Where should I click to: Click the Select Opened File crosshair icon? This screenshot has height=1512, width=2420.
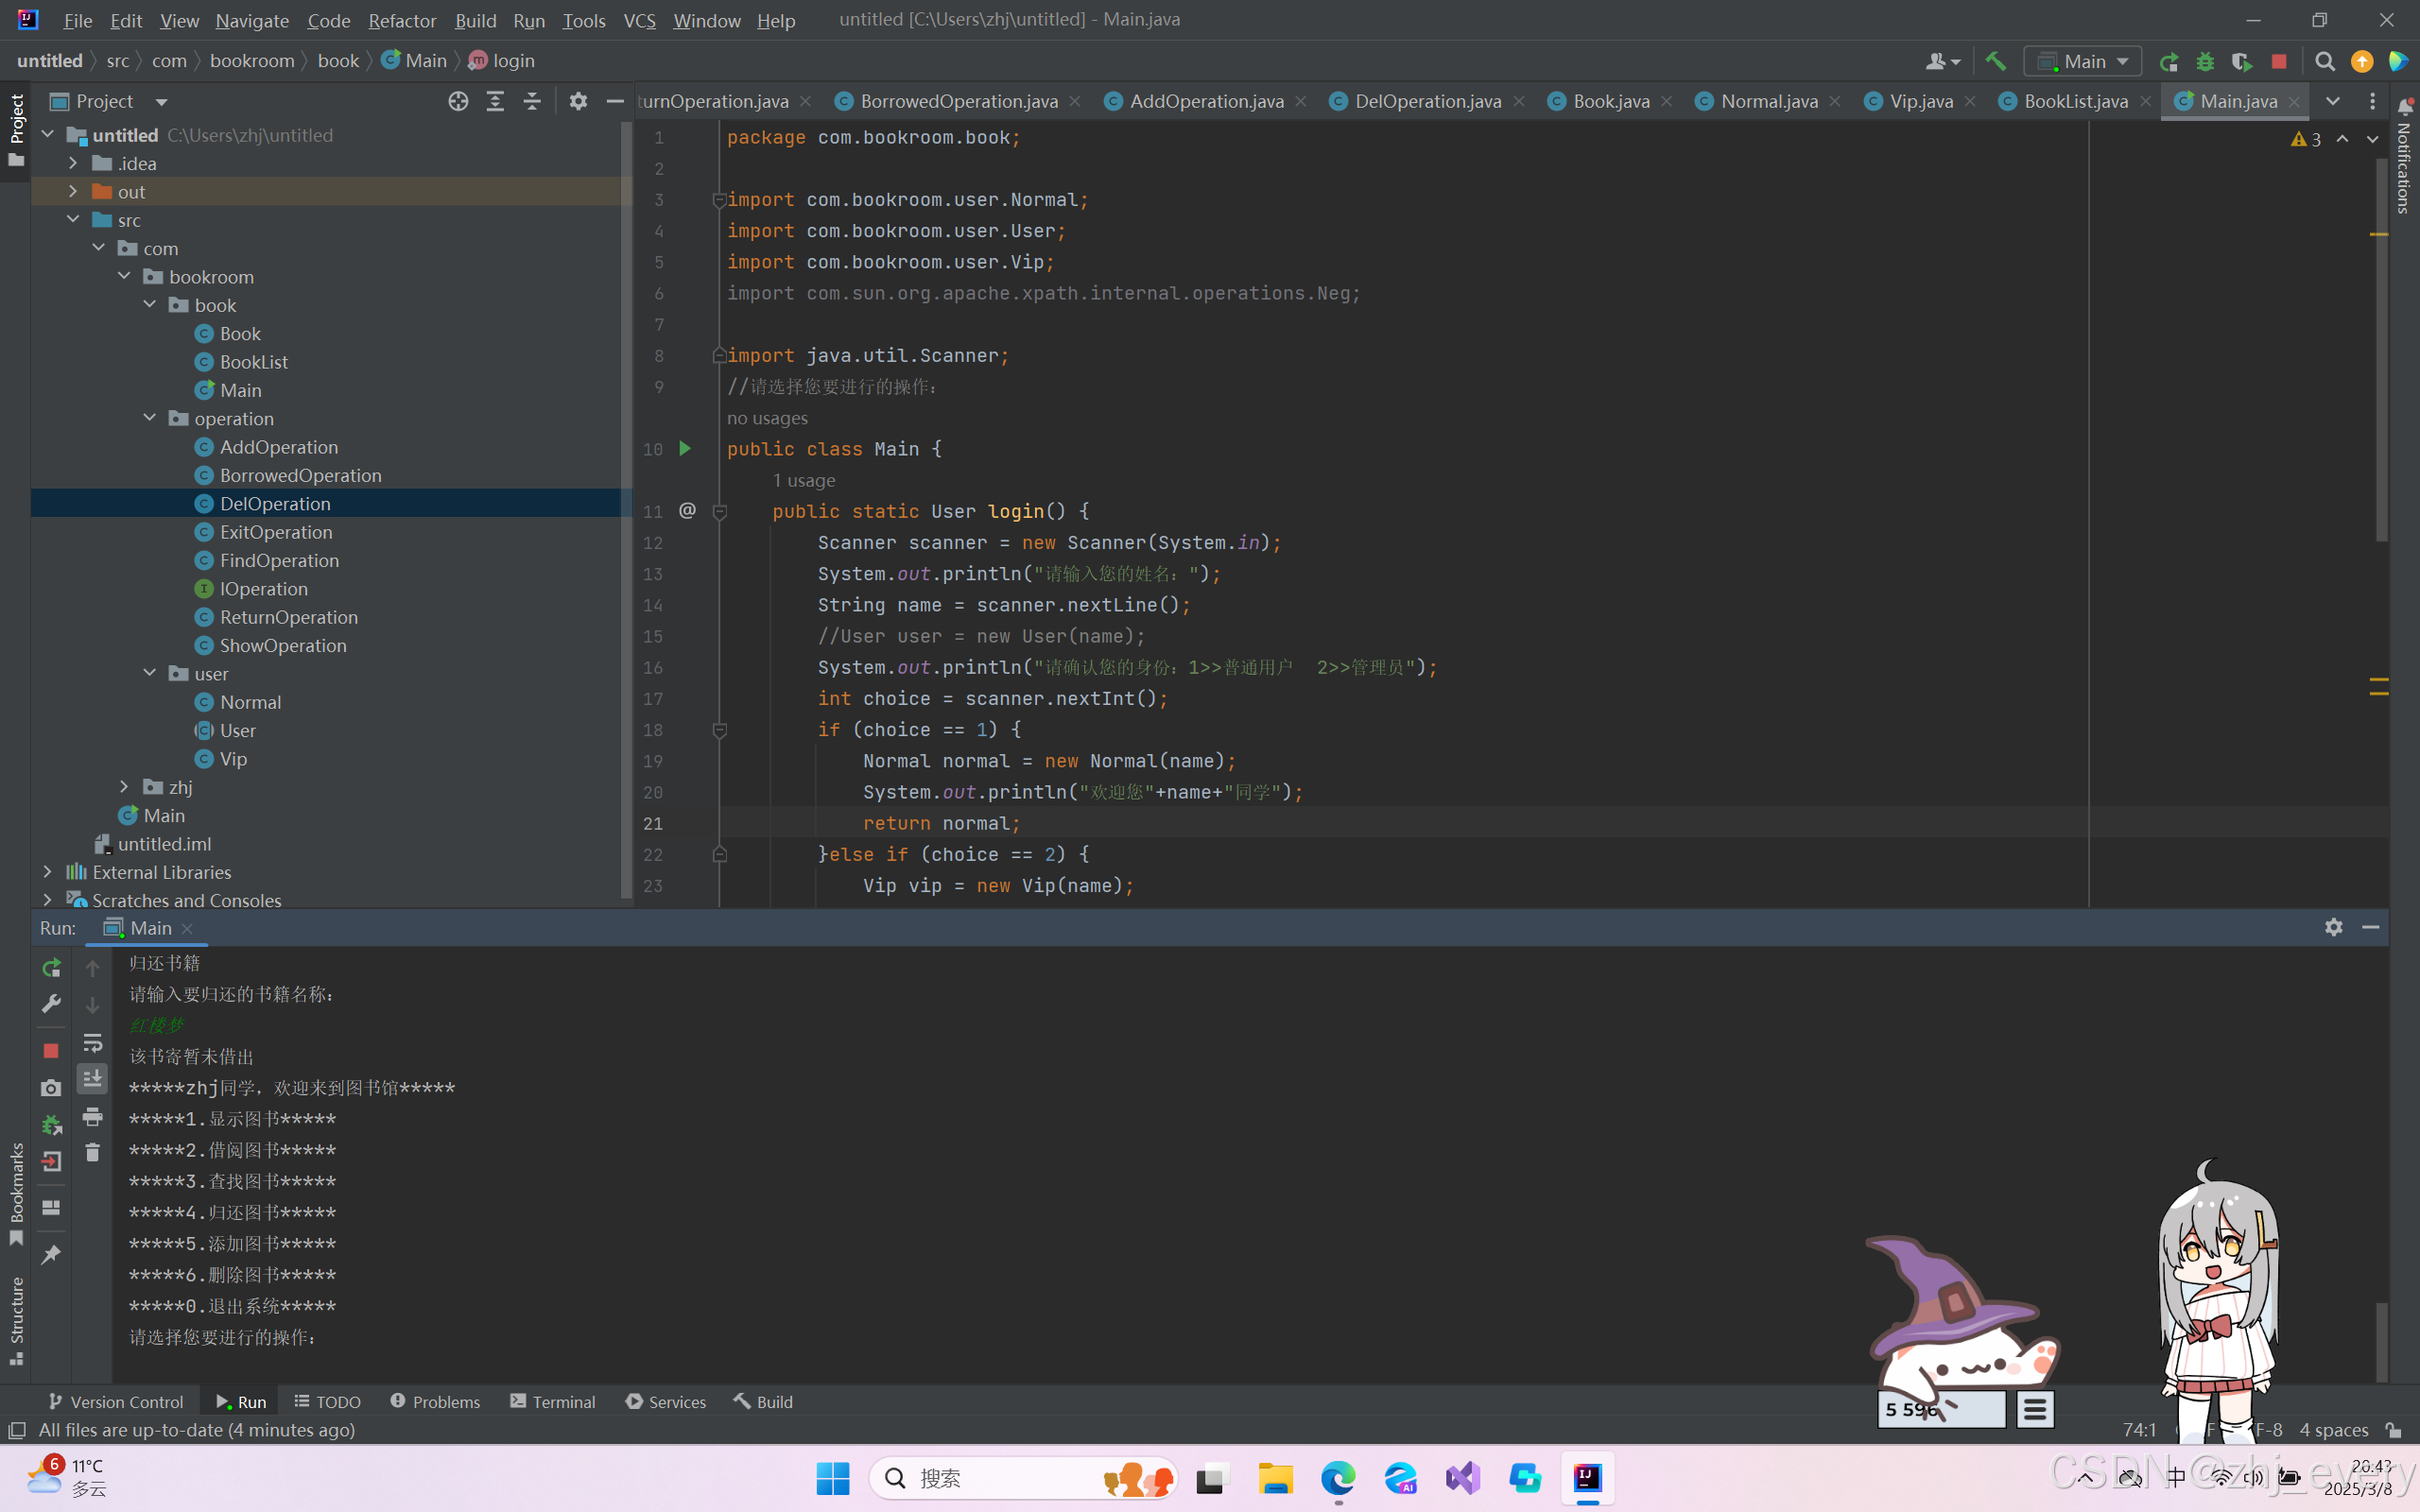458,101
